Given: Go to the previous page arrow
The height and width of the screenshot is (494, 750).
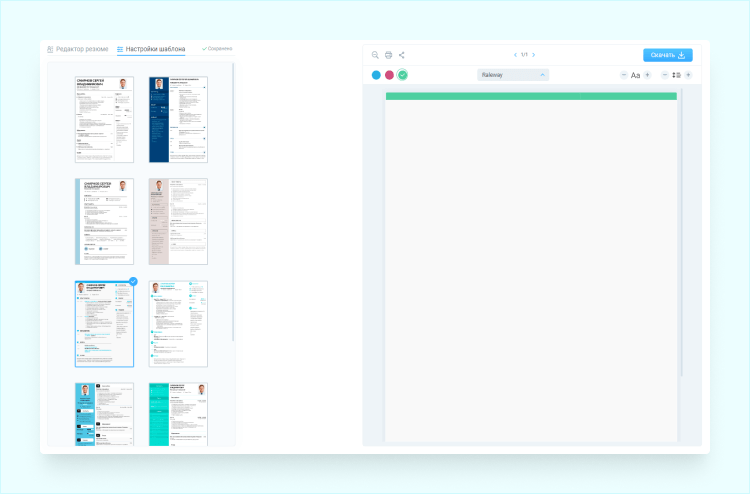Looking at the screenshot, I should click(x=515, y=55).
